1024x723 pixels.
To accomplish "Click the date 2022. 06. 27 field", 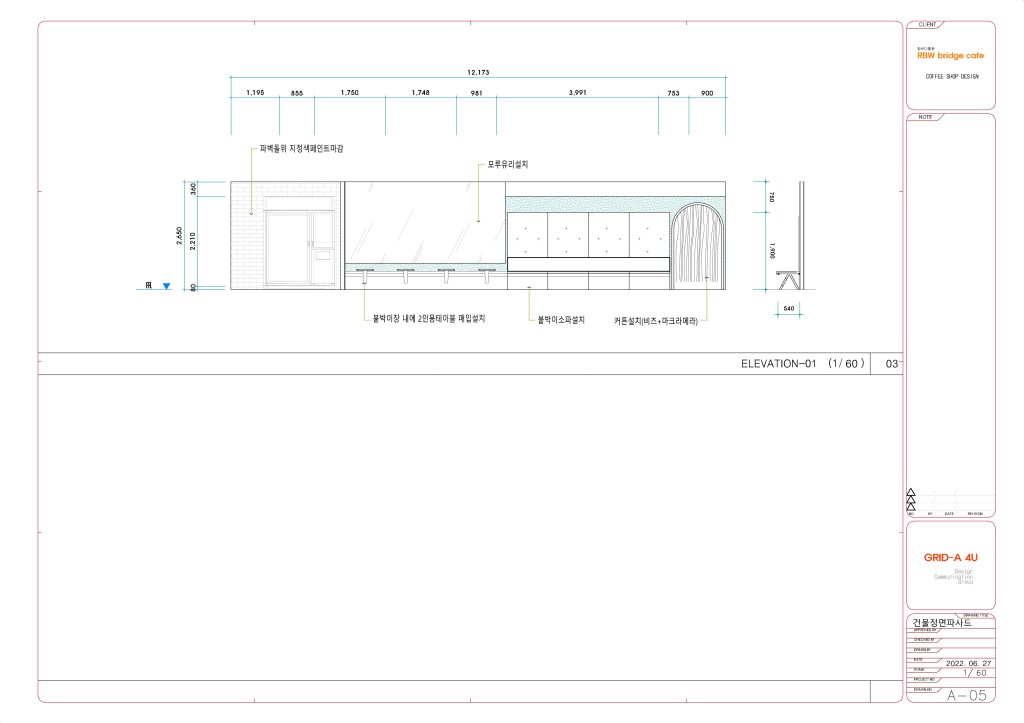I will point(965,663).
